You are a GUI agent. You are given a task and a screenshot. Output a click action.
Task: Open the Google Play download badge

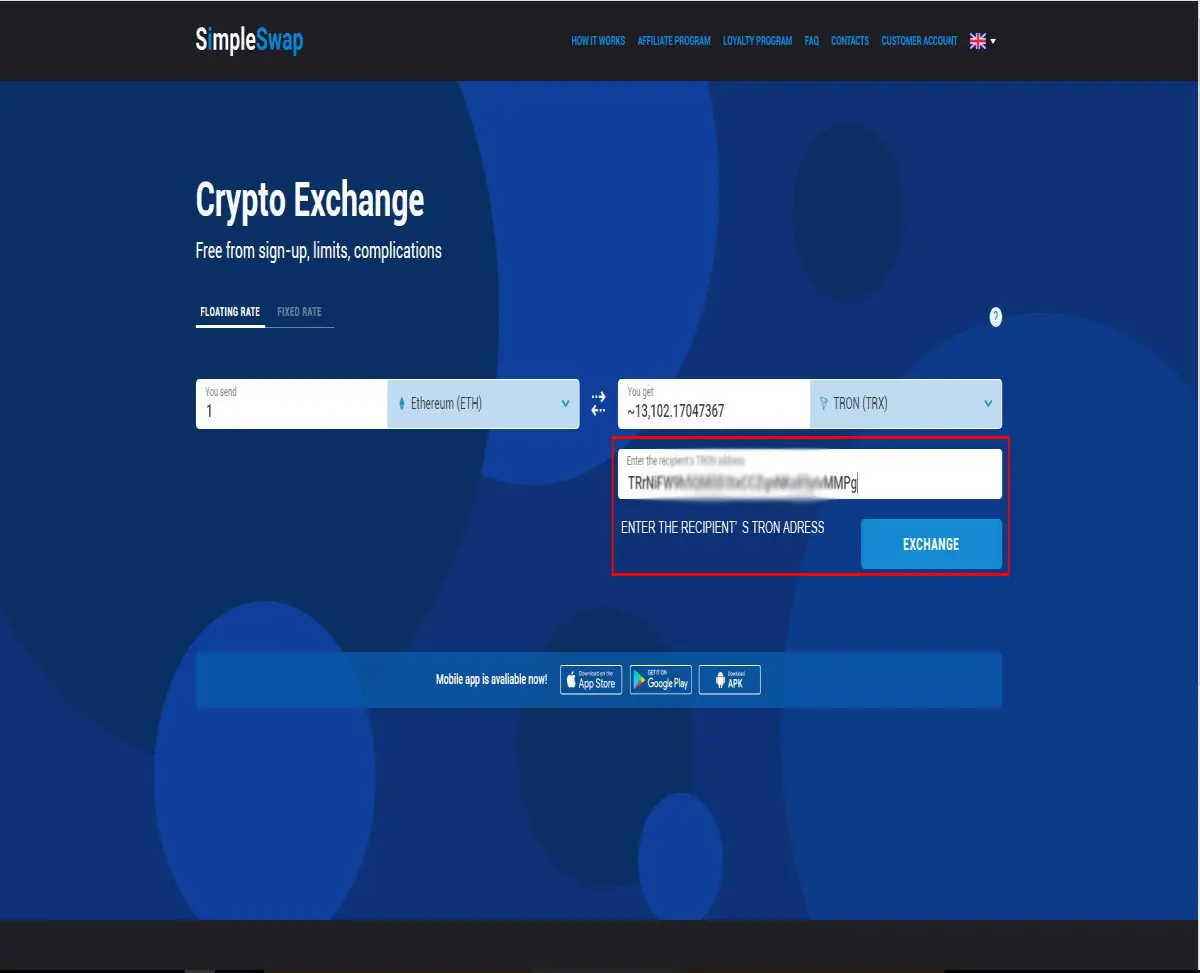pyautogui.click(x=661, y=680)
